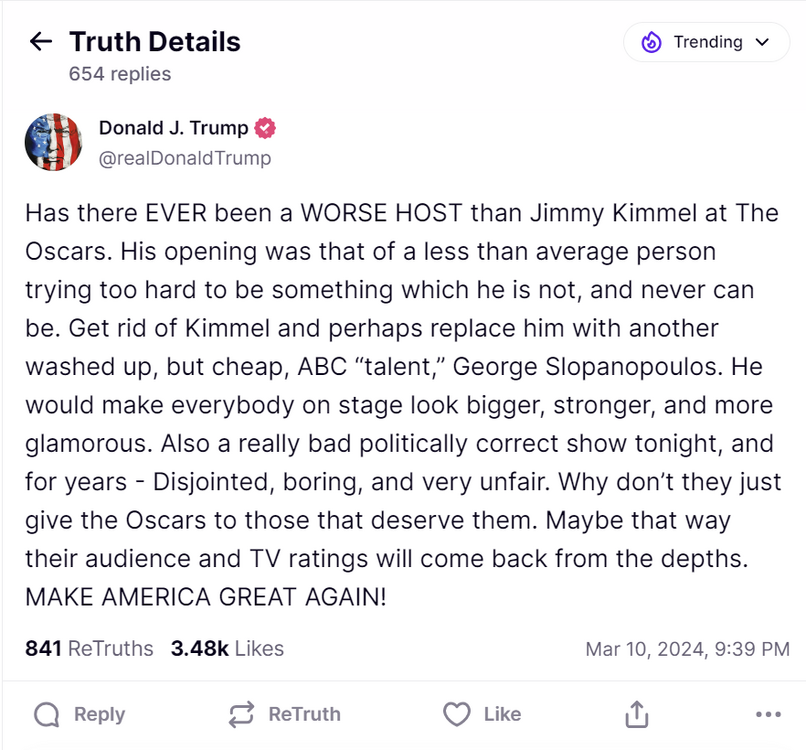
Task: Click the red verified badge icon
Action: click(x=265, y=128)
